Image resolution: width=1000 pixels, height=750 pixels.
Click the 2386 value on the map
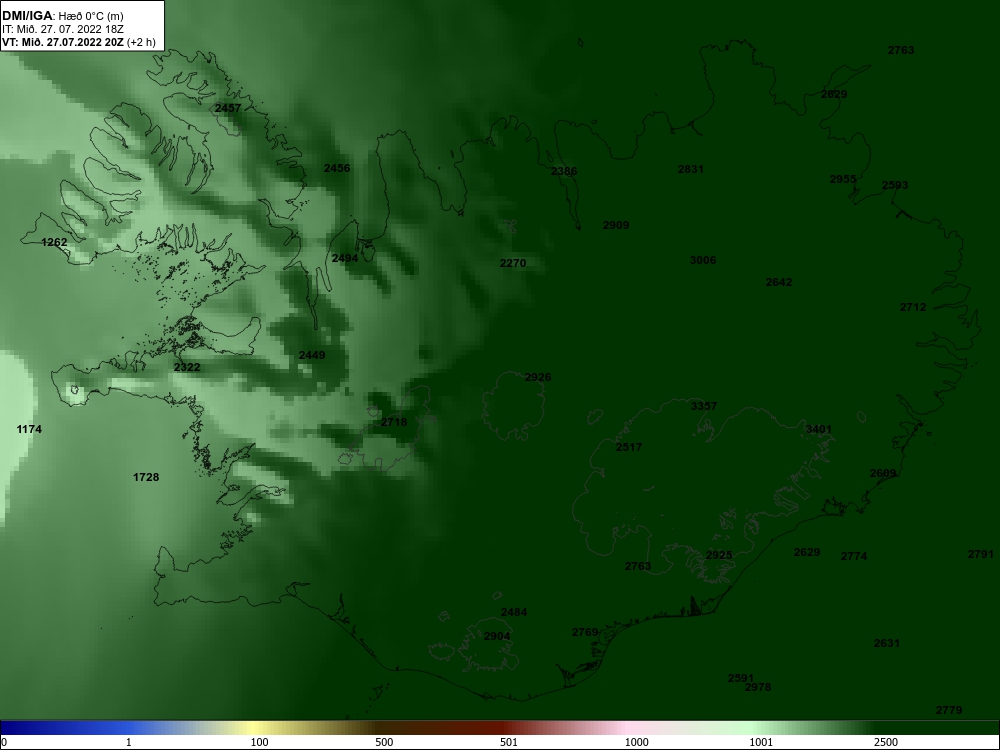[x=564, y=171]
